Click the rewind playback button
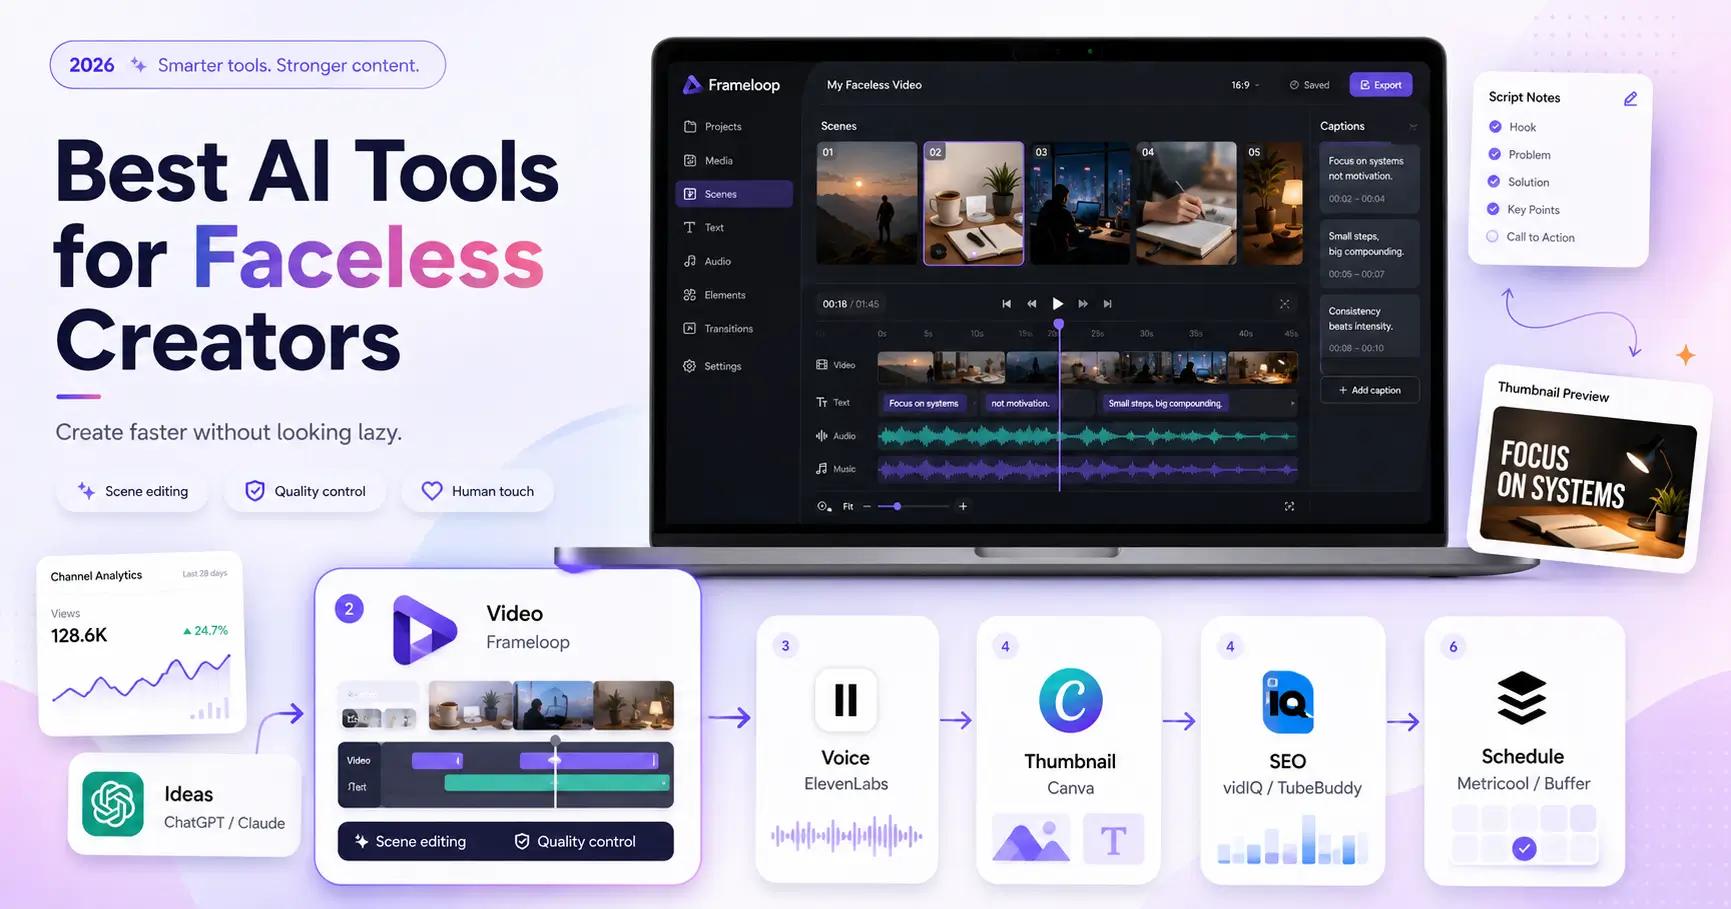Viewport: 1731px width, 909px height. point(1031,304)
